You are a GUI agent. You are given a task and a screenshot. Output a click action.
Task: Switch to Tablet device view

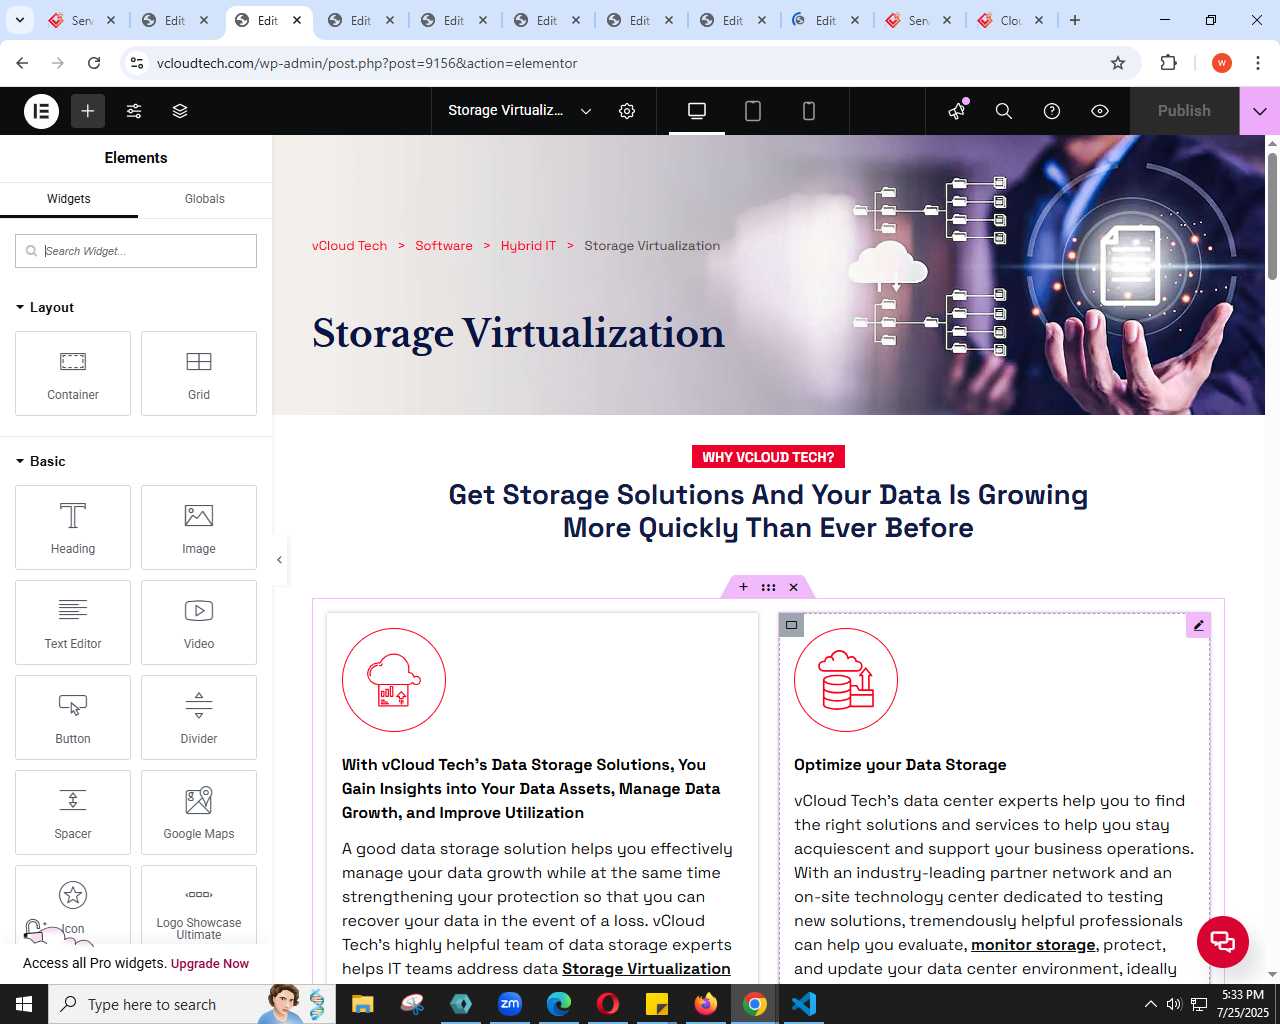pos(753,111)
